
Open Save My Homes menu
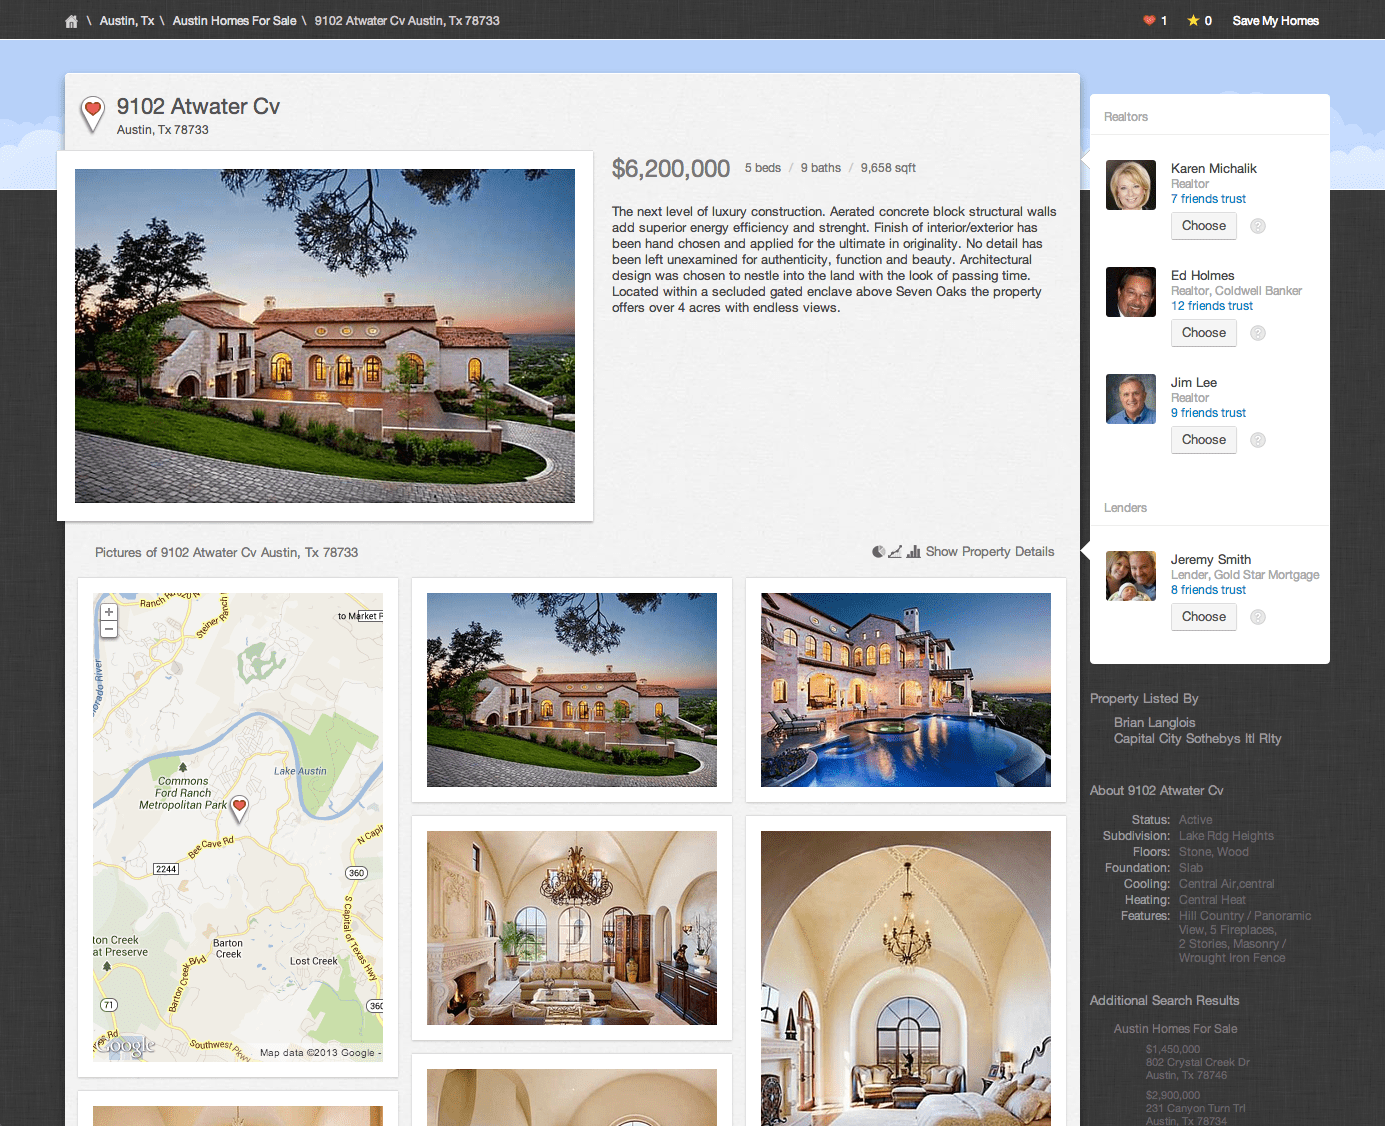point(1275,21)
